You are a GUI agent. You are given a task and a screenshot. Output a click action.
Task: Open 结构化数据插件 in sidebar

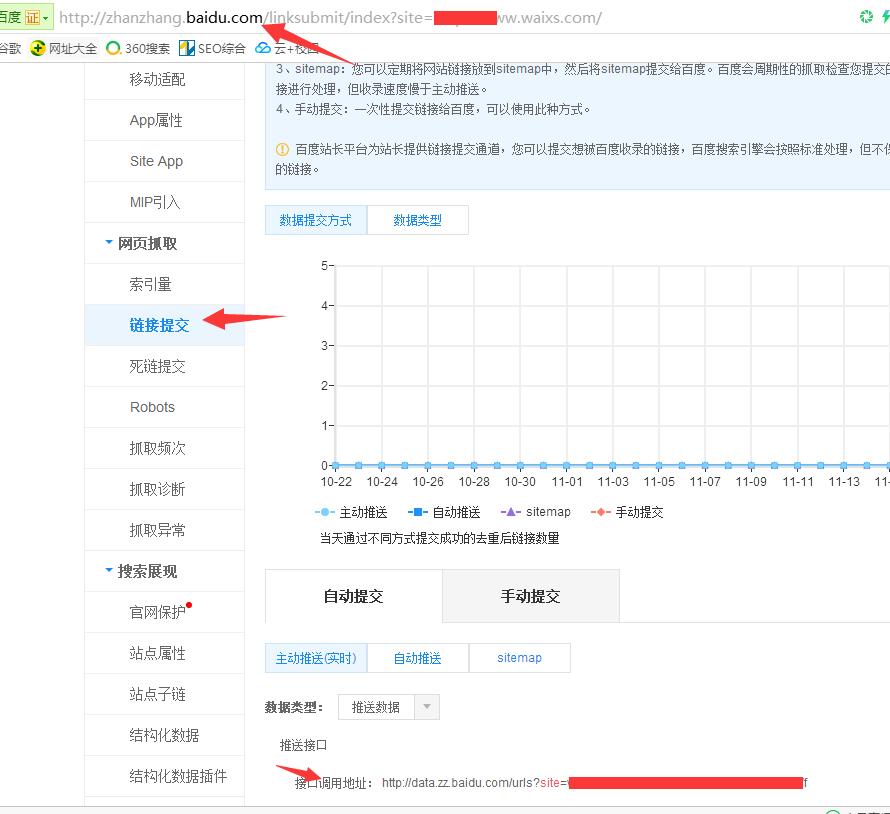(165, 776)
